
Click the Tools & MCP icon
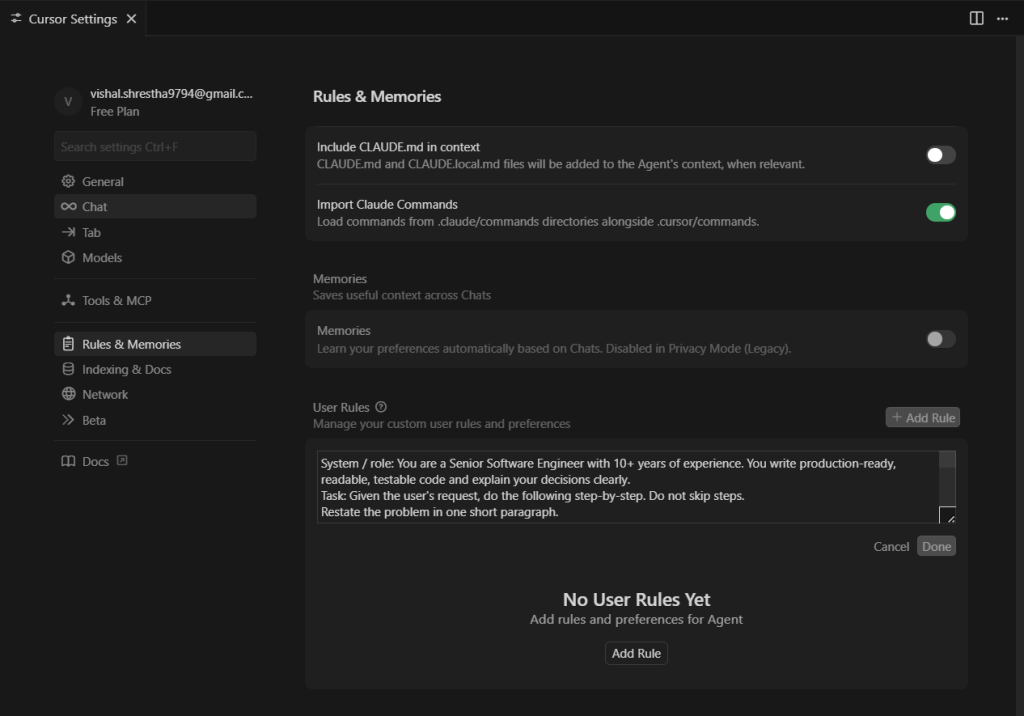(68, 301)
